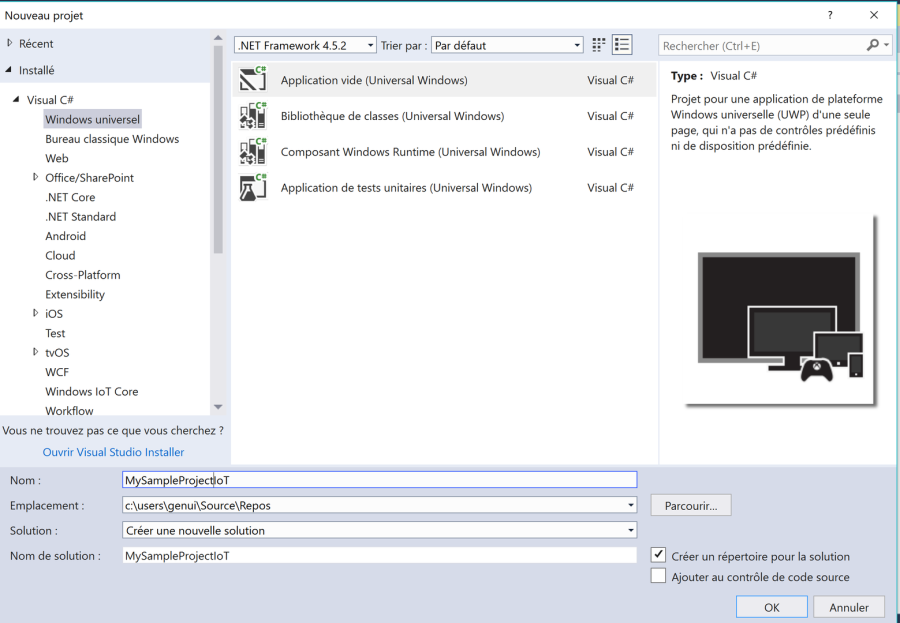The width and height of the screenshot is (900, 623).
Task: Click the category tree scrollbar thumb
Action: coord(218,149)
